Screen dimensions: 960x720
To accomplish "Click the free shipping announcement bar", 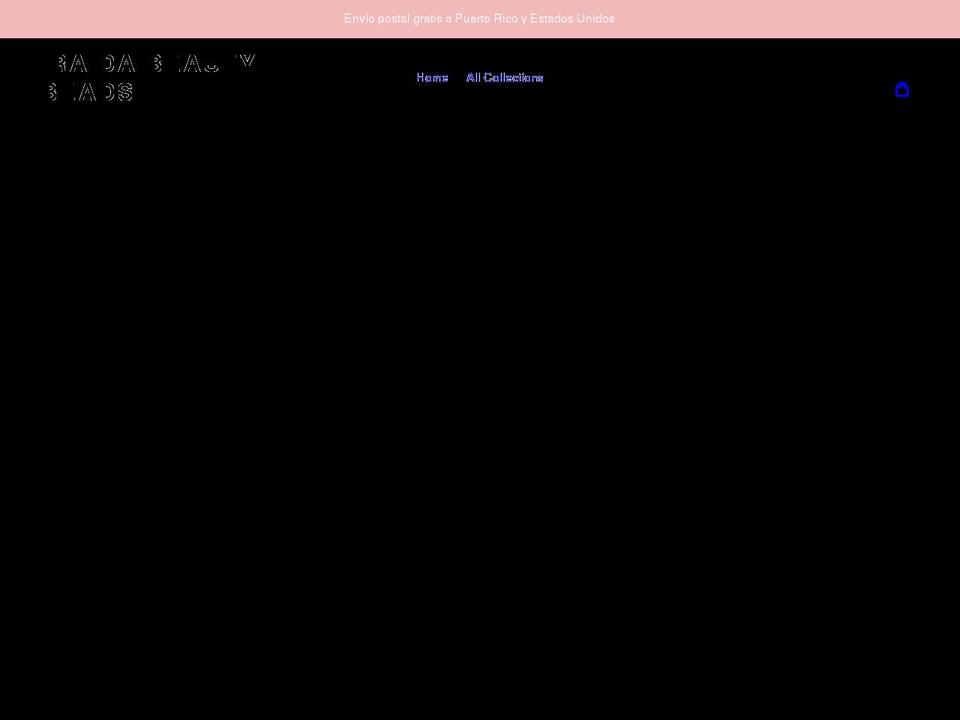I will (479, 18).
